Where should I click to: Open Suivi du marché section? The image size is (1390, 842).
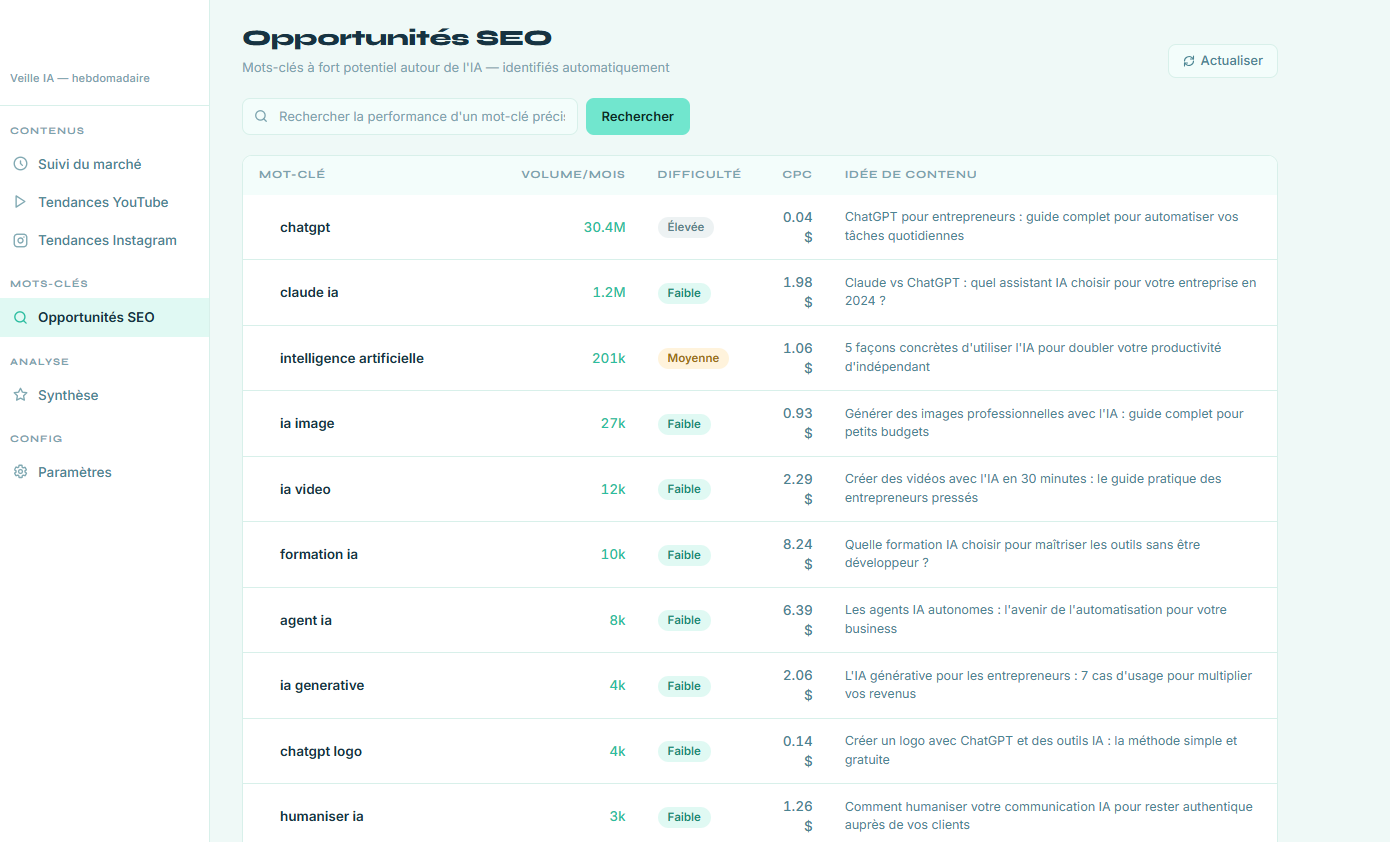pos(104,164)
